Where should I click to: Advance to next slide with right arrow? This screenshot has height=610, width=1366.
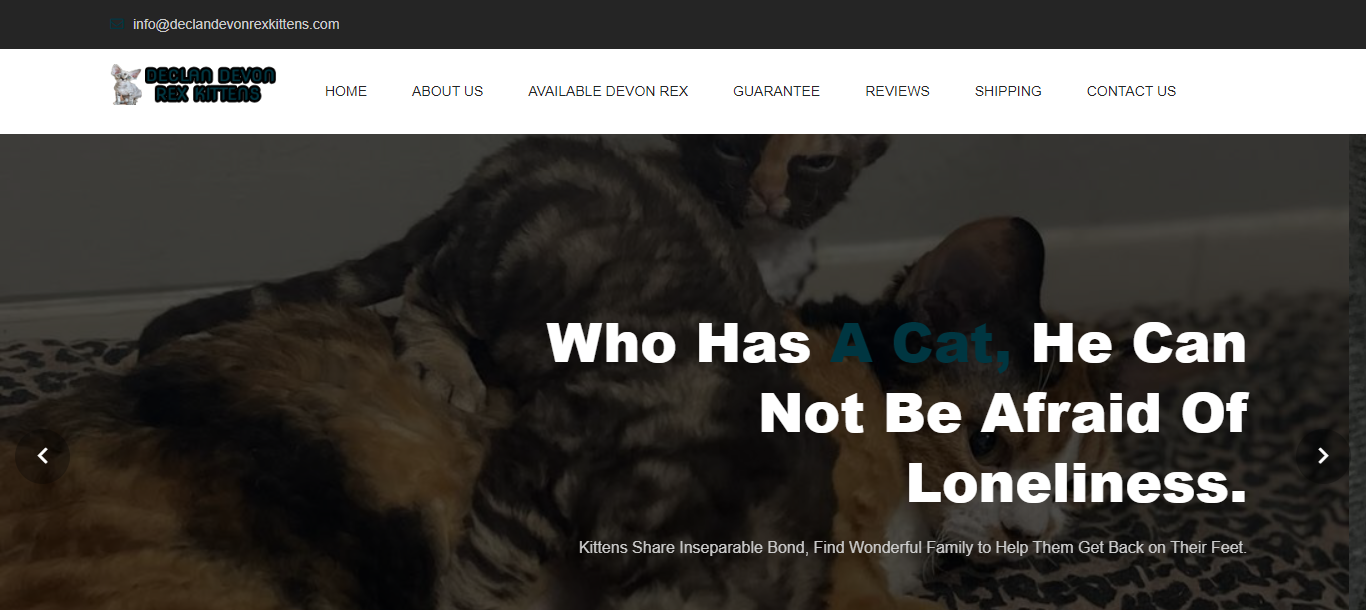point(1323,456)
